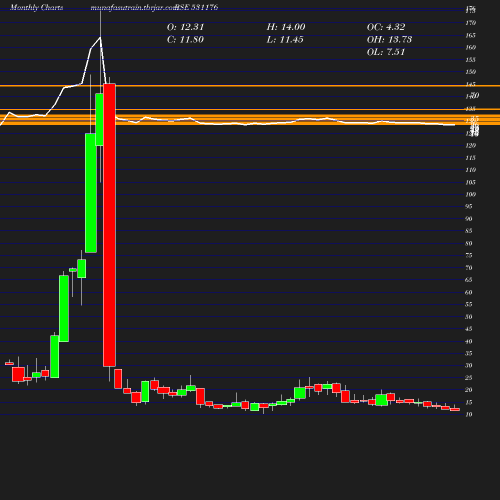Click the 165 price axis label
The width and height of the screenshot is (500, 500).
coord(470,35)
